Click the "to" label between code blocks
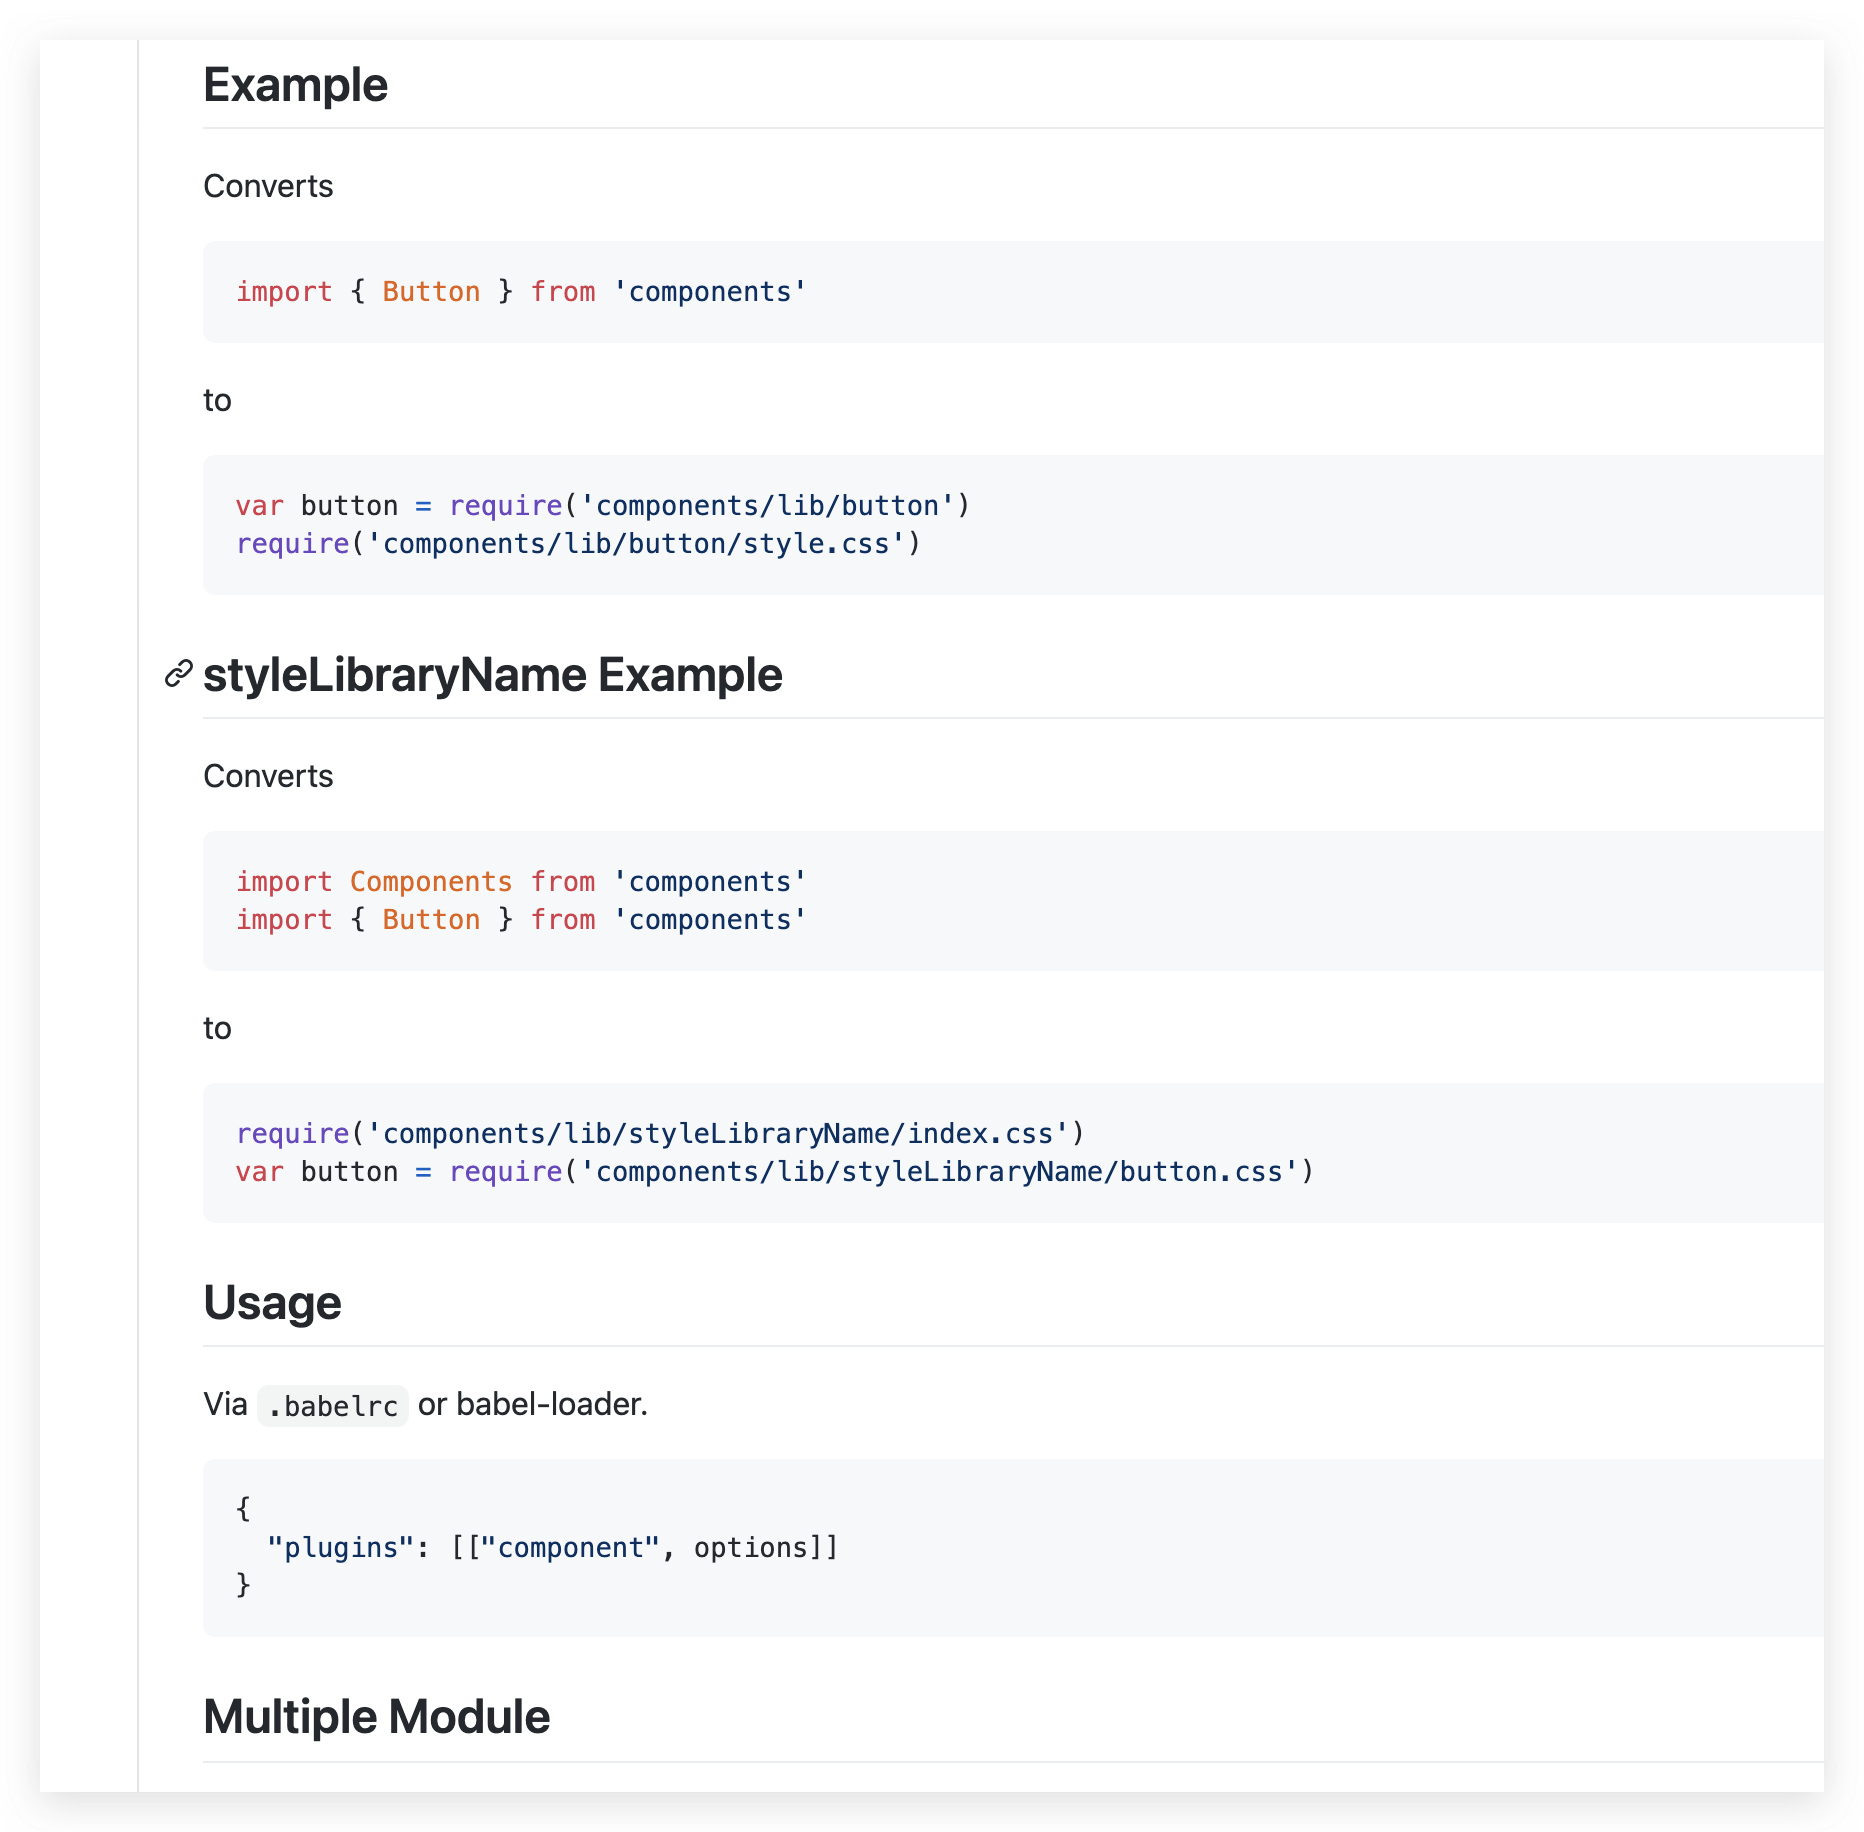 click(x=216, y=399)
